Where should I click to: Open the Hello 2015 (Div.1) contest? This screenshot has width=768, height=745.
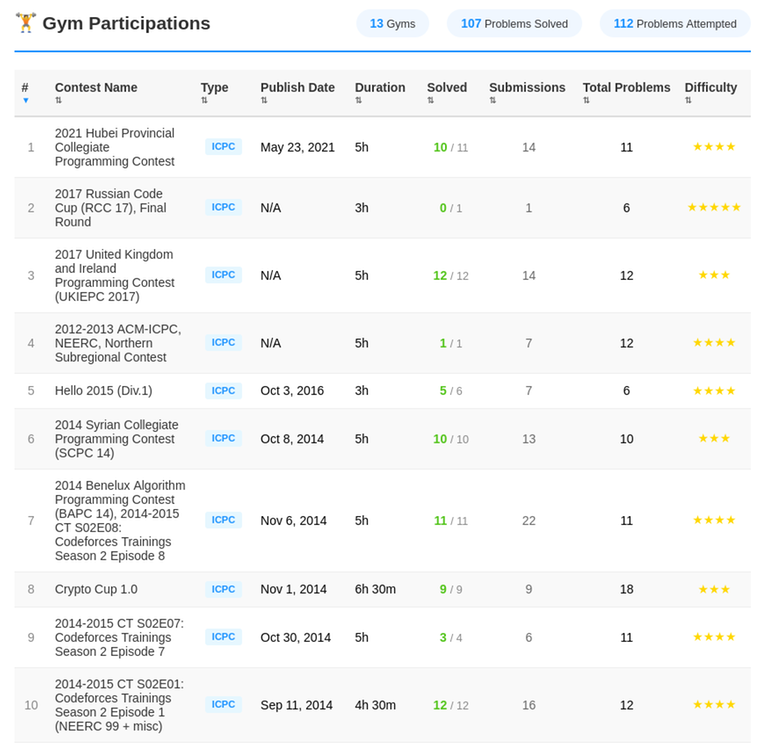click(103, 391)
